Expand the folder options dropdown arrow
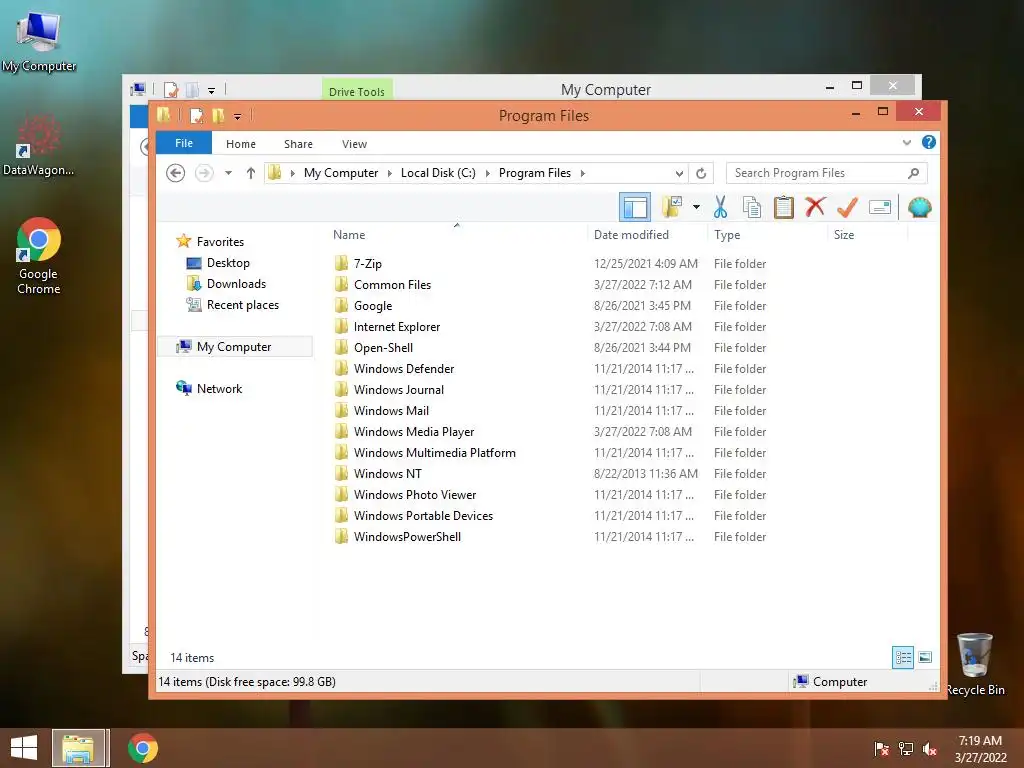The width and height of the screenshot is (1024, 768). [696, 208]
